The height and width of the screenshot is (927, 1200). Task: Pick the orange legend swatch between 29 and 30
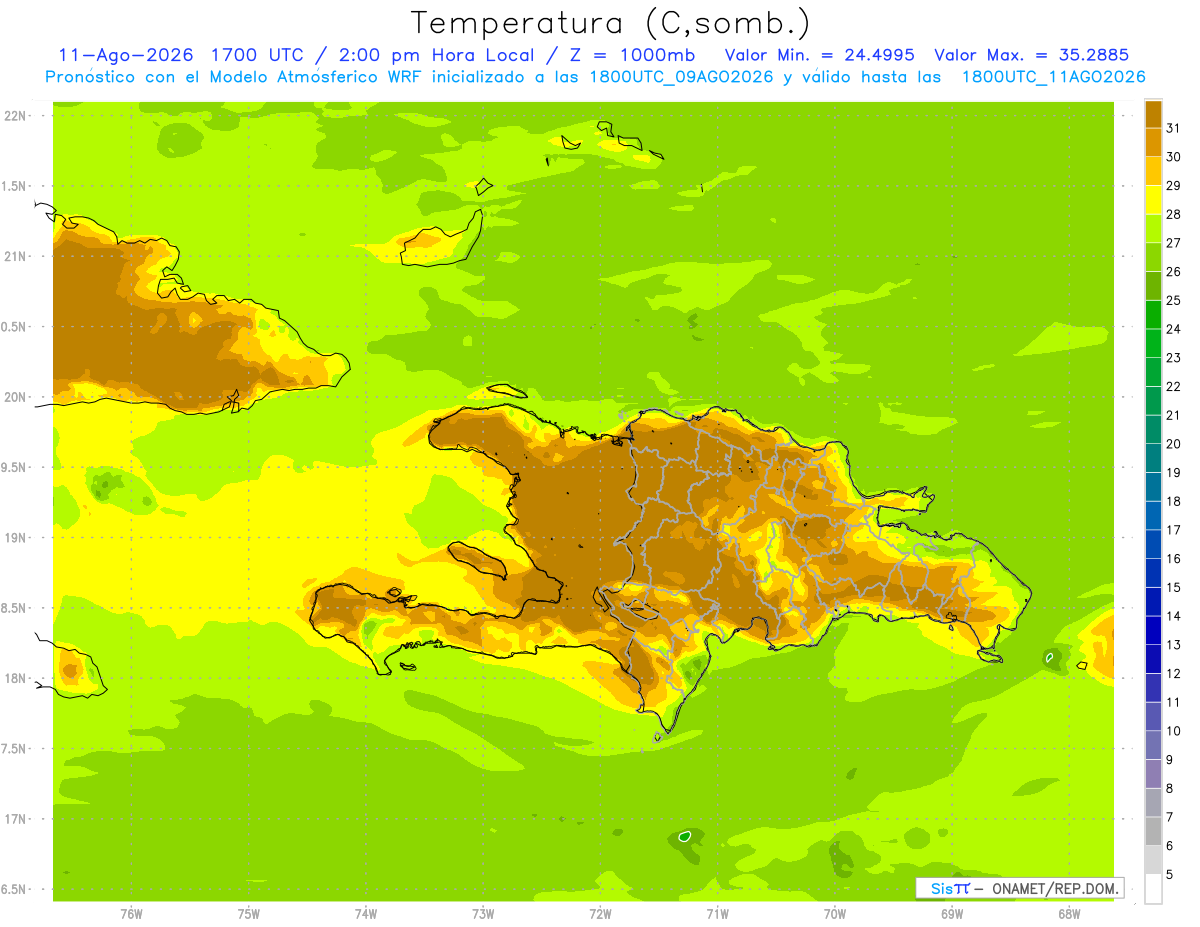click(x=1153, y=171)
